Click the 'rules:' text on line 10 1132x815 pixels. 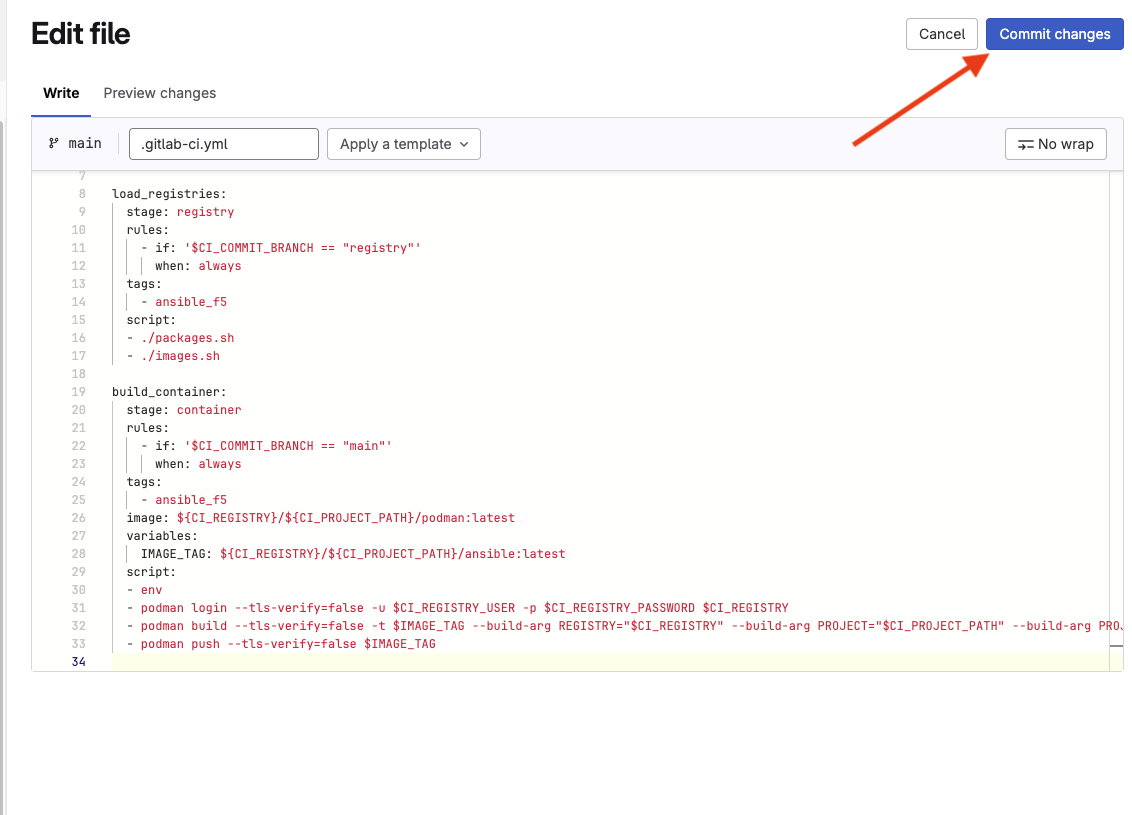[148, 230]
